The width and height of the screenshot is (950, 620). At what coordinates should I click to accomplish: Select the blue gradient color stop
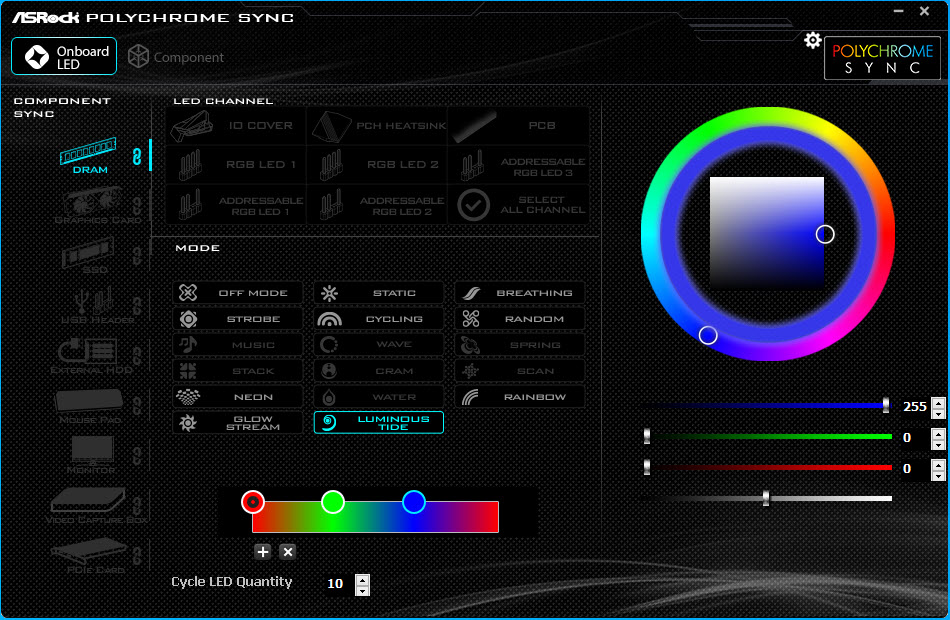pos(414,502)
